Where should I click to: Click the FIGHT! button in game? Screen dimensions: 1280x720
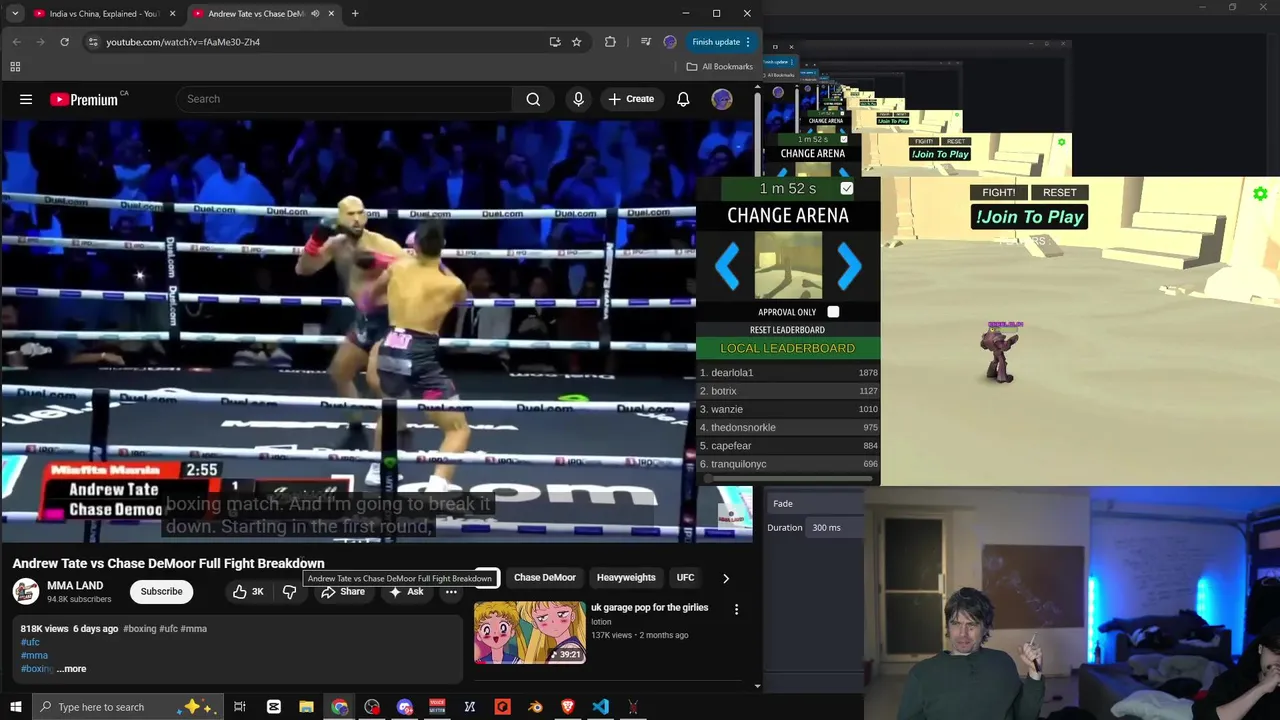click(x=998, y=192)
